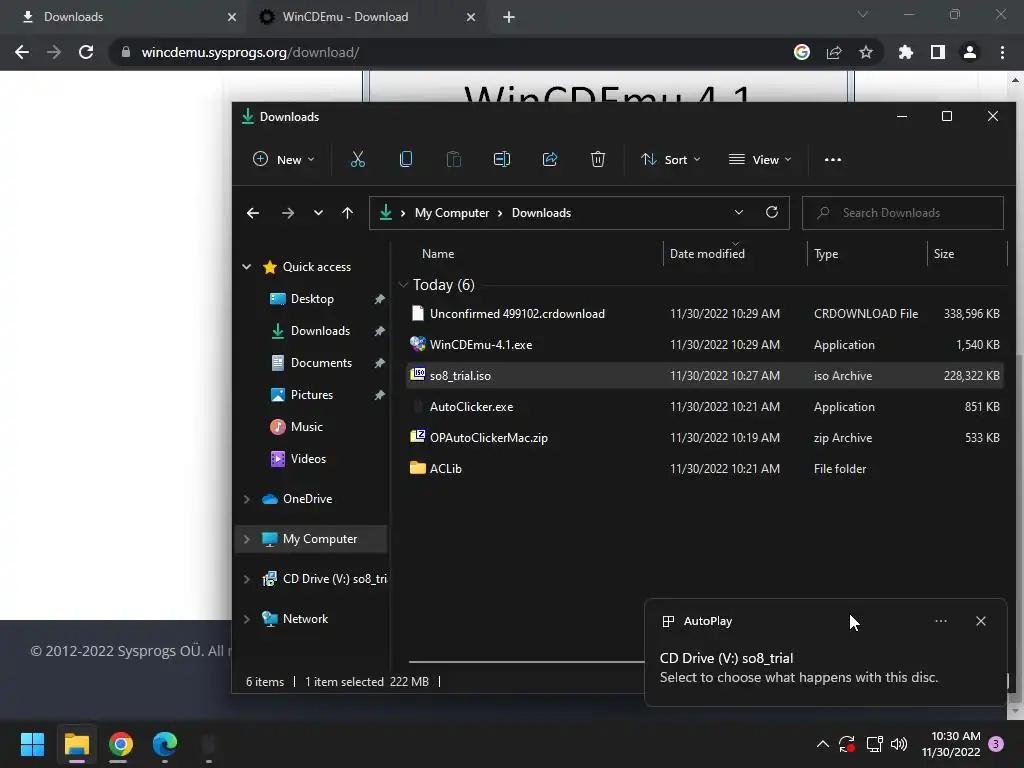1024x768 pixels.
Task: Sort by Type column header
Action: [825, 253]
